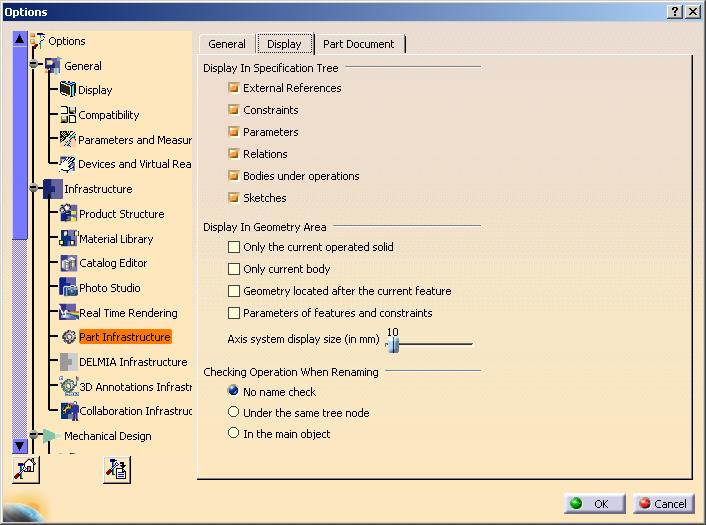706x525 pixels.
Task: Toggle Bodies under operations checkbox
Action: coord(233,175)
